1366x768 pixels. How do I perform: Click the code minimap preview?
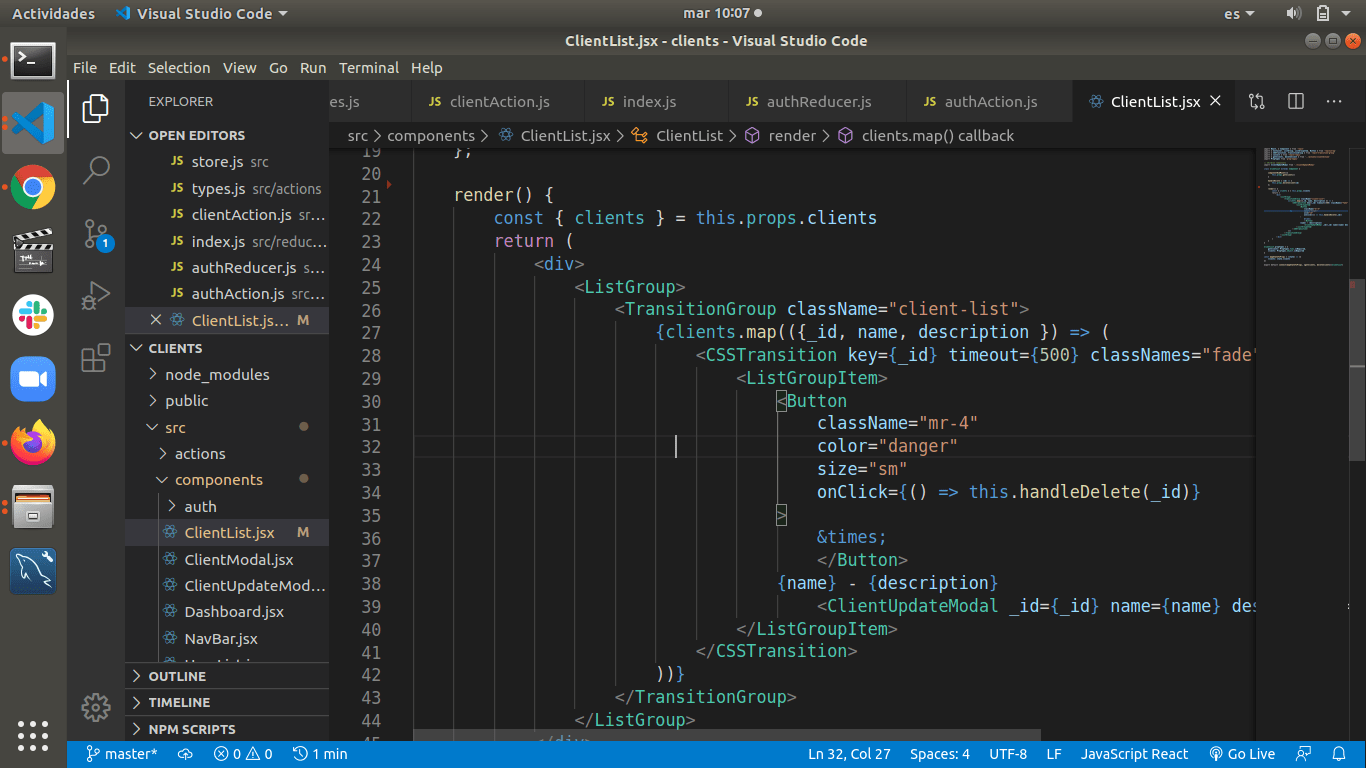coord(1302,205)
